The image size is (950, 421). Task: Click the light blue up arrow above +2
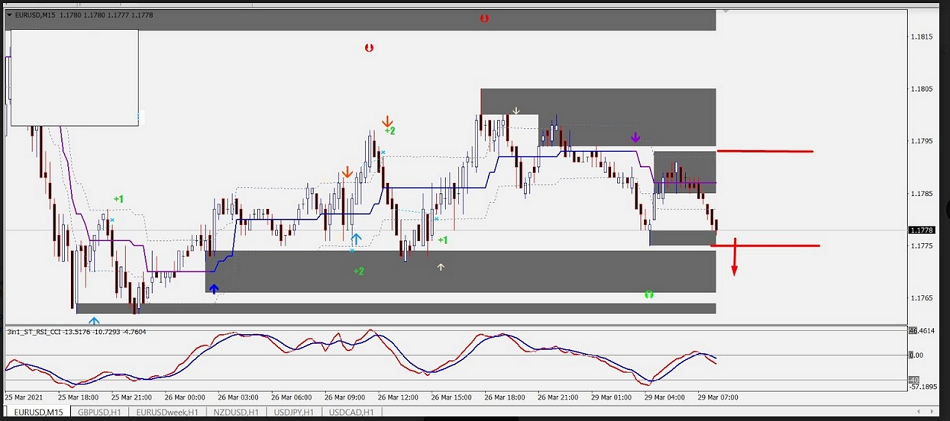tap(356, 240)
